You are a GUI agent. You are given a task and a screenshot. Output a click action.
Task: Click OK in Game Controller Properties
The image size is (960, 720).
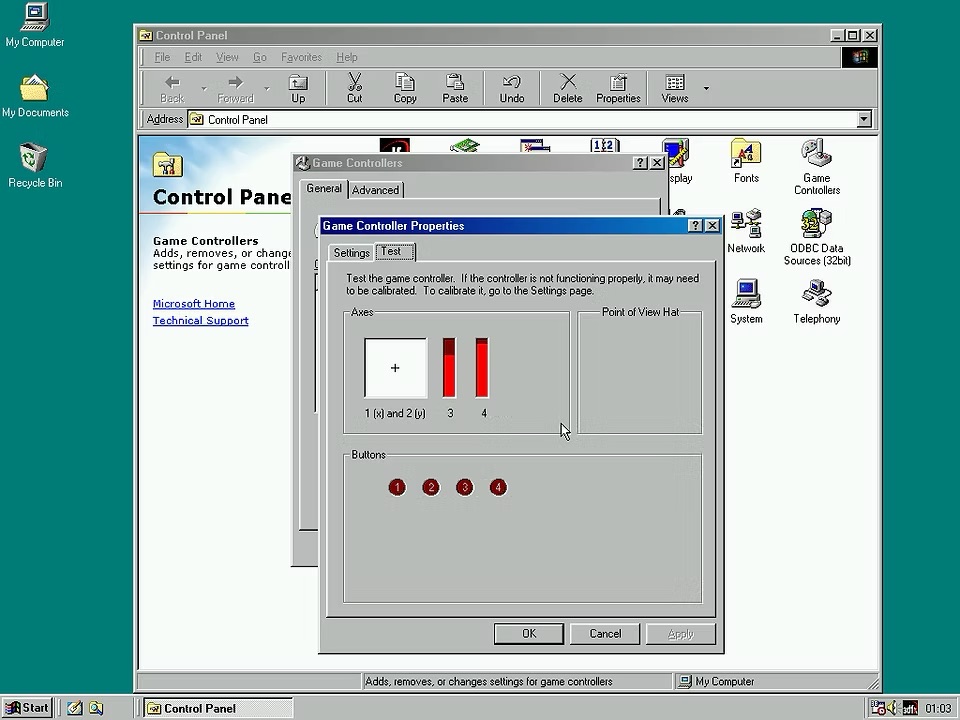529,634
